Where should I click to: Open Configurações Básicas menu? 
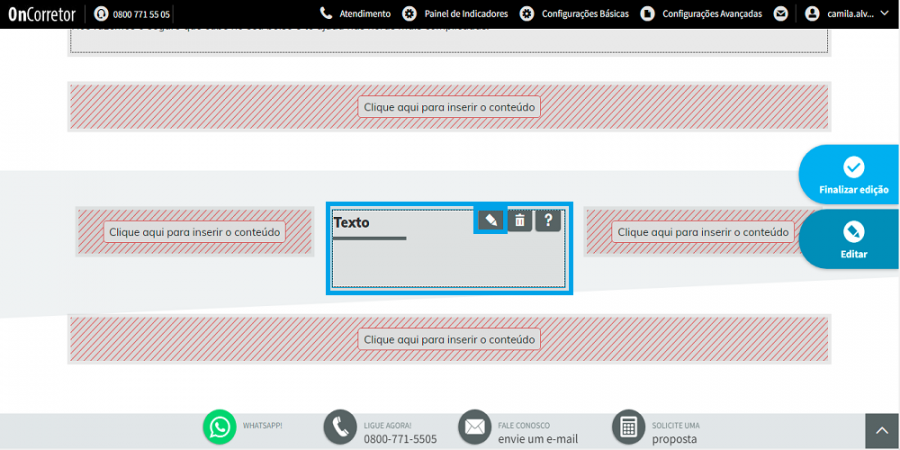pos(585,14)
